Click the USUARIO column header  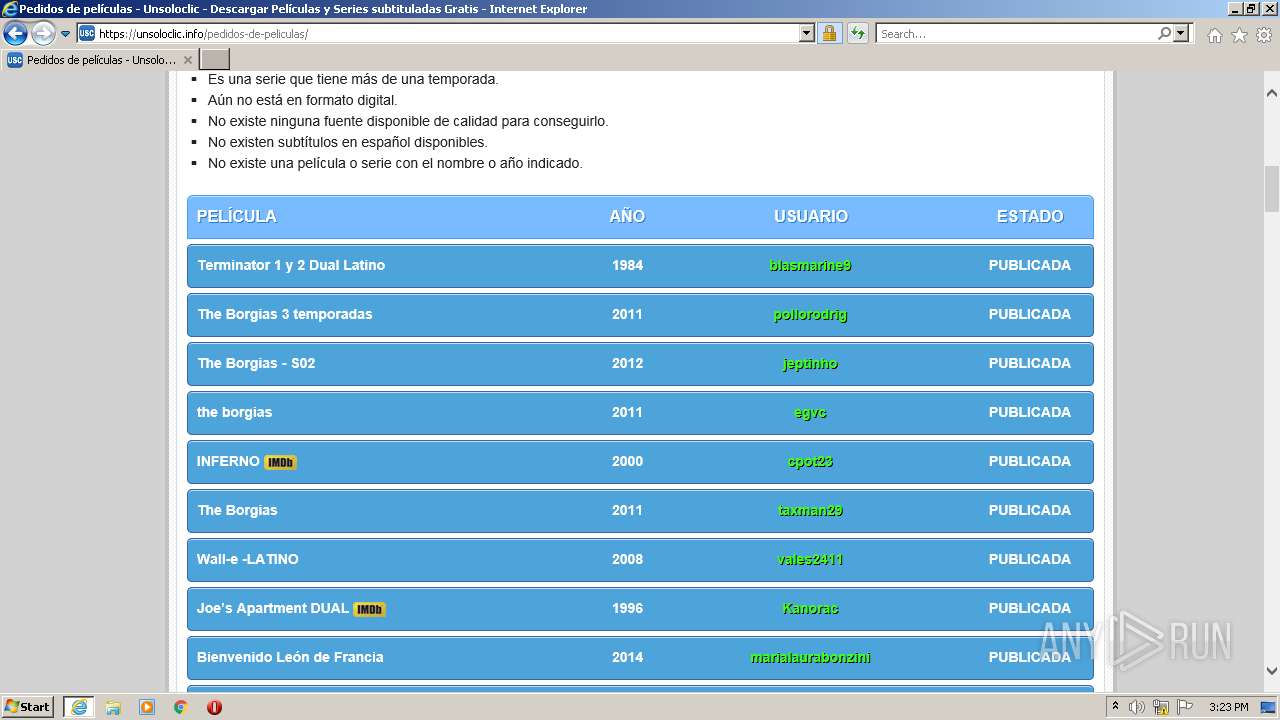tap(811, 216)
